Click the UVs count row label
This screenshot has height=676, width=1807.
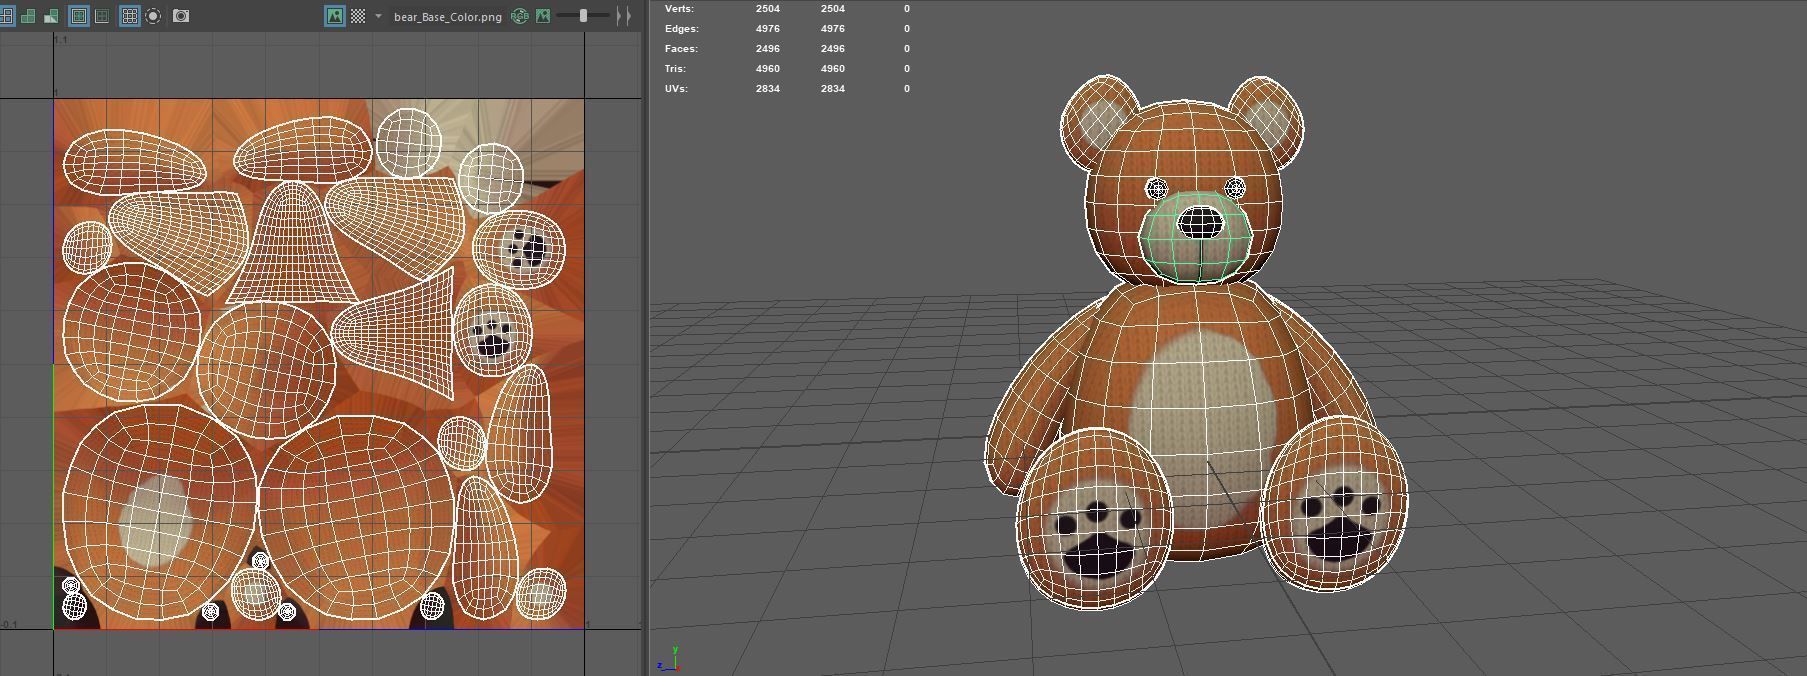click(676, 89)
